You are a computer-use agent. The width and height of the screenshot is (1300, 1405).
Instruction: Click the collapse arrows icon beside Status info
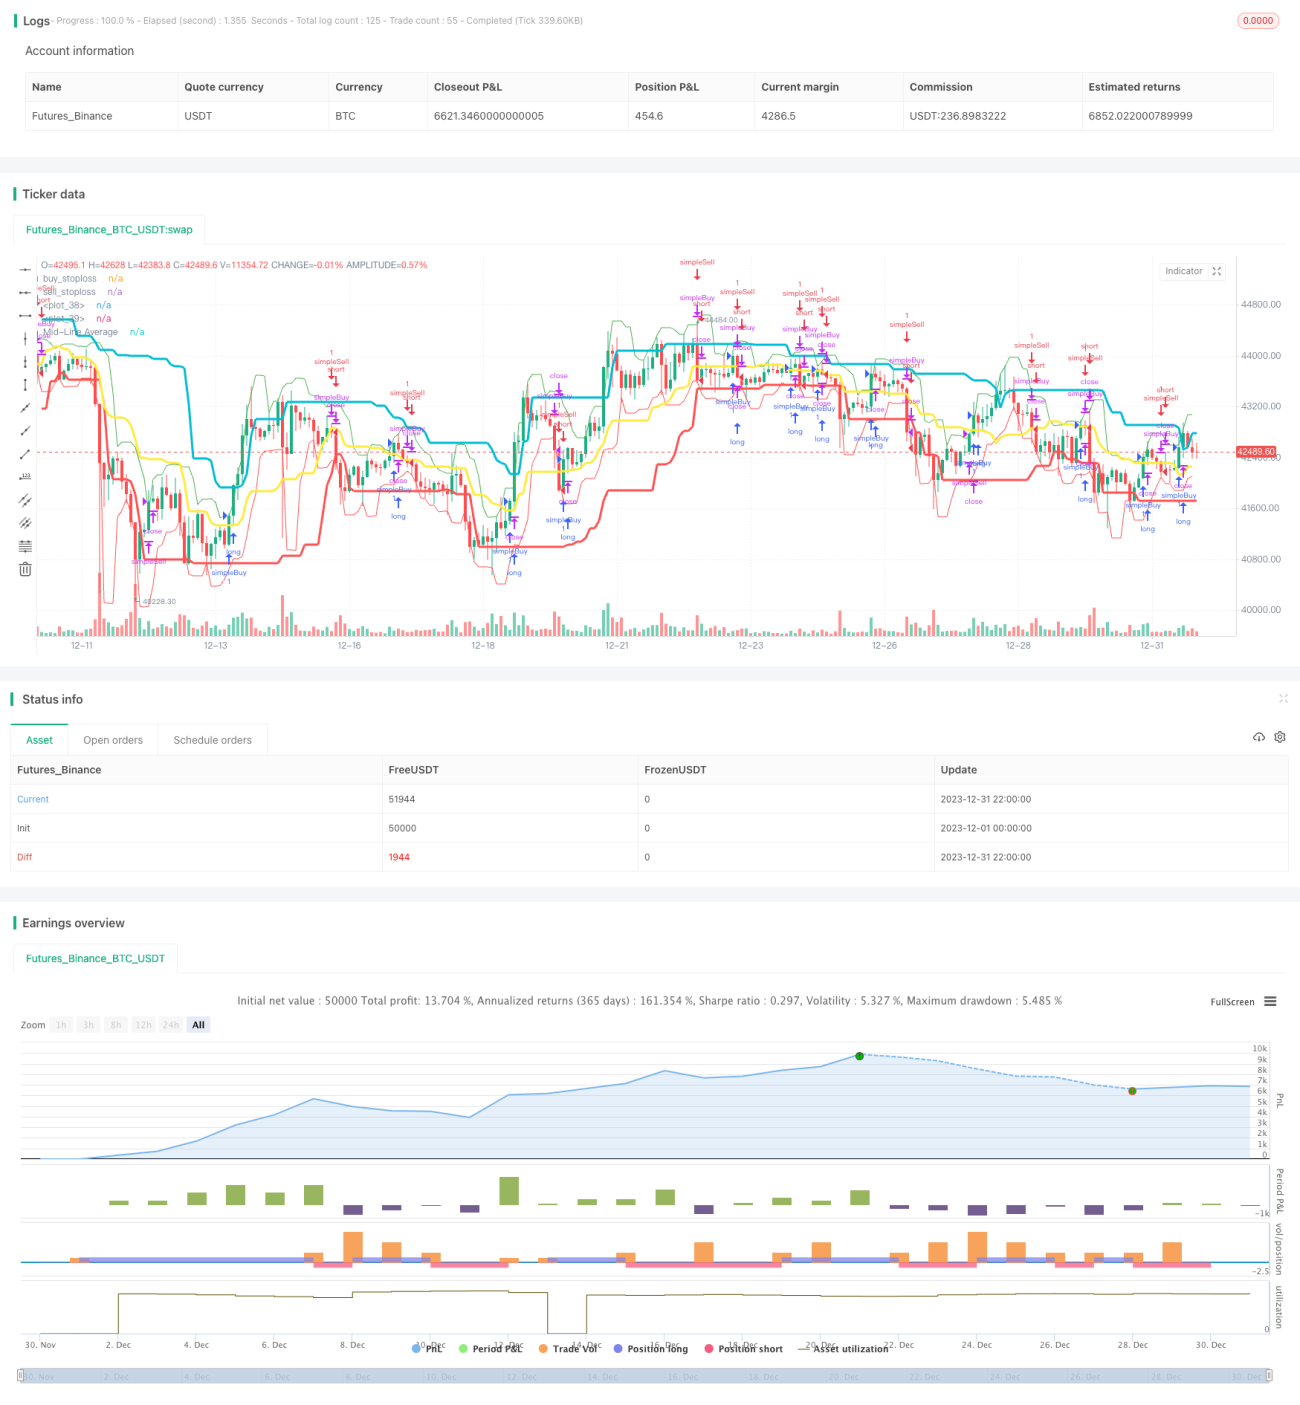click(1283, 698)
